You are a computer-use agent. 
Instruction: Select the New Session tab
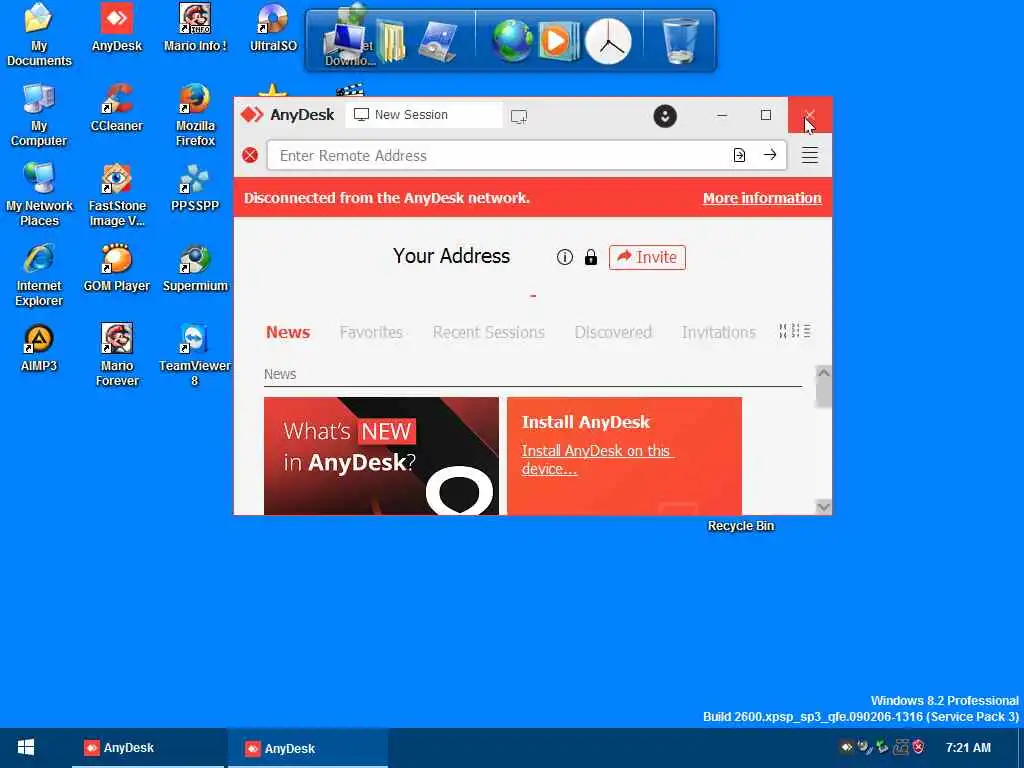(x=424, y=115)
